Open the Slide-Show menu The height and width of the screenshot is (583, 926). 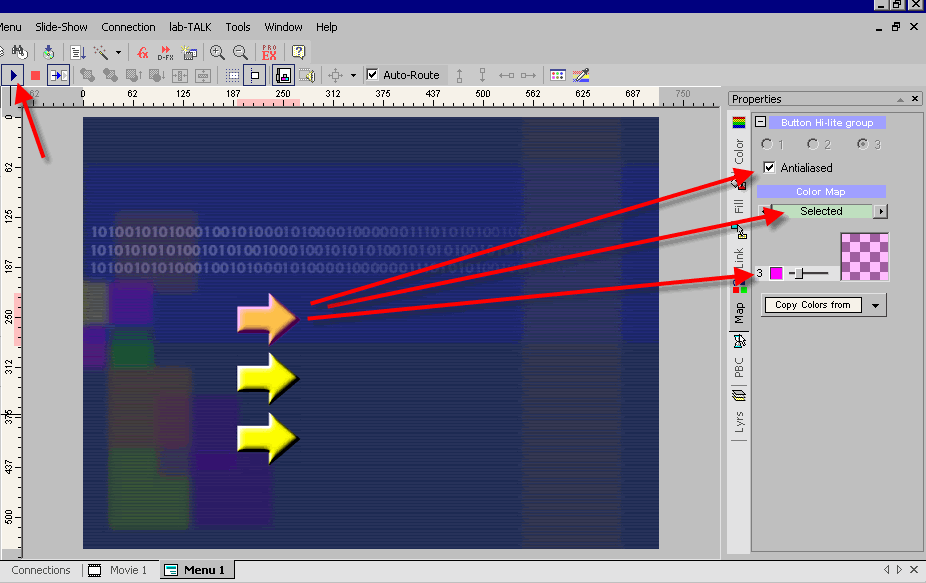click(x=61, y=27)
